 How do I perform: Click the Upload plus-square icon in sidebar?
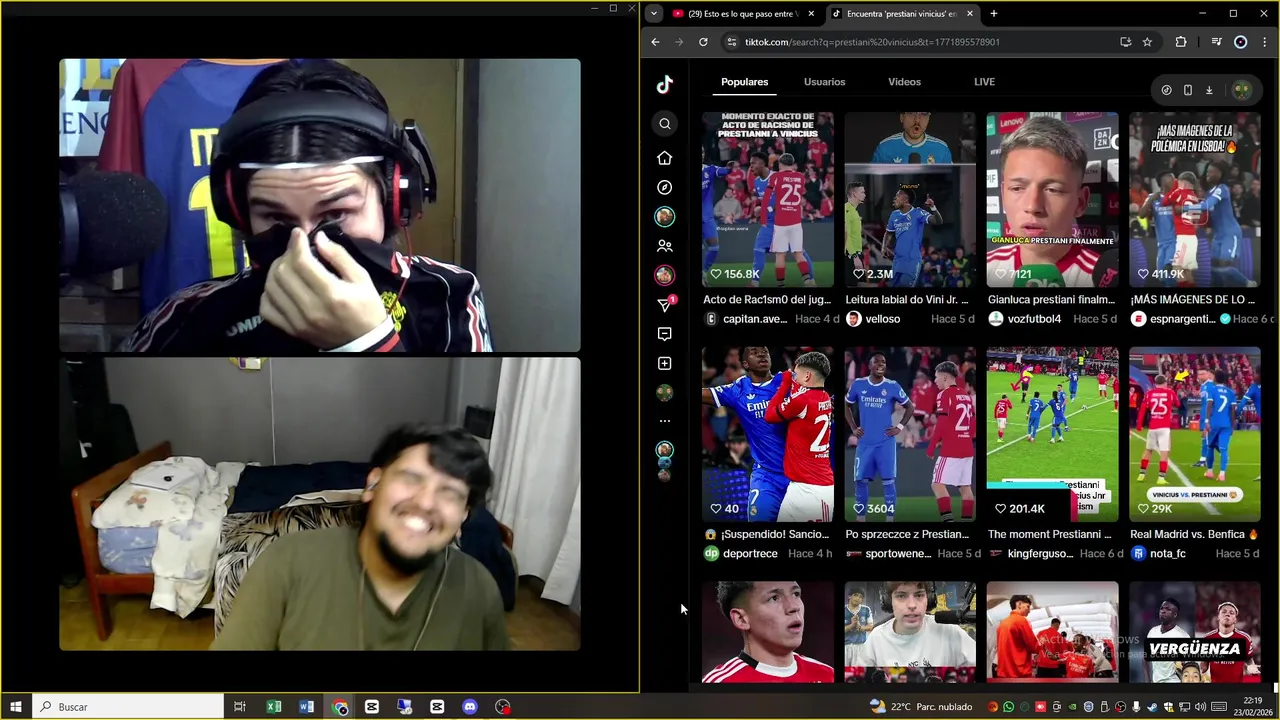point(665,363)
